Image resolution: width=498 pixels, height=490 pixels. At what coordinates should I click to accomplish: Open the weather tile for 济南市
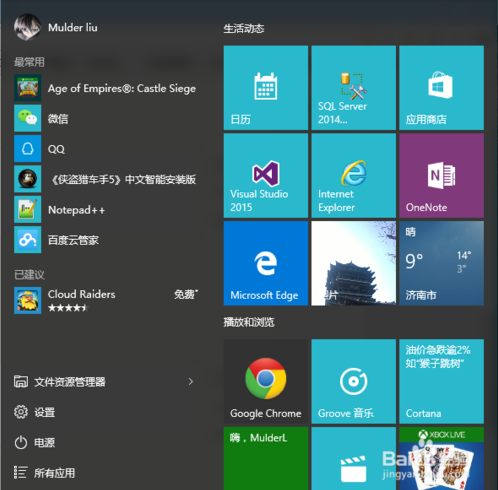point(441,263)
